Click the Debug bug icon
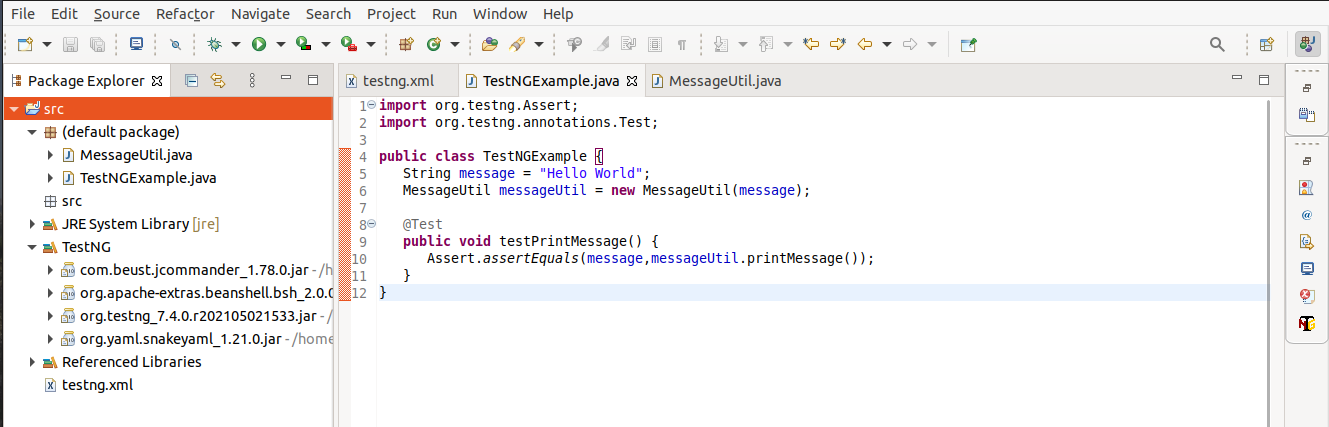The width and height of the screenshot is (1329, 427). tap(214, 44)
